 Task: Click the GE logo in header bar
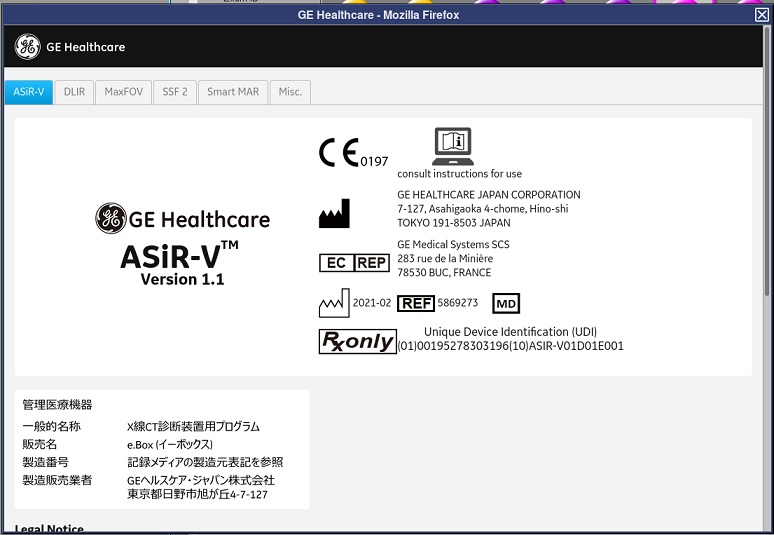click(x=27, y=47)
